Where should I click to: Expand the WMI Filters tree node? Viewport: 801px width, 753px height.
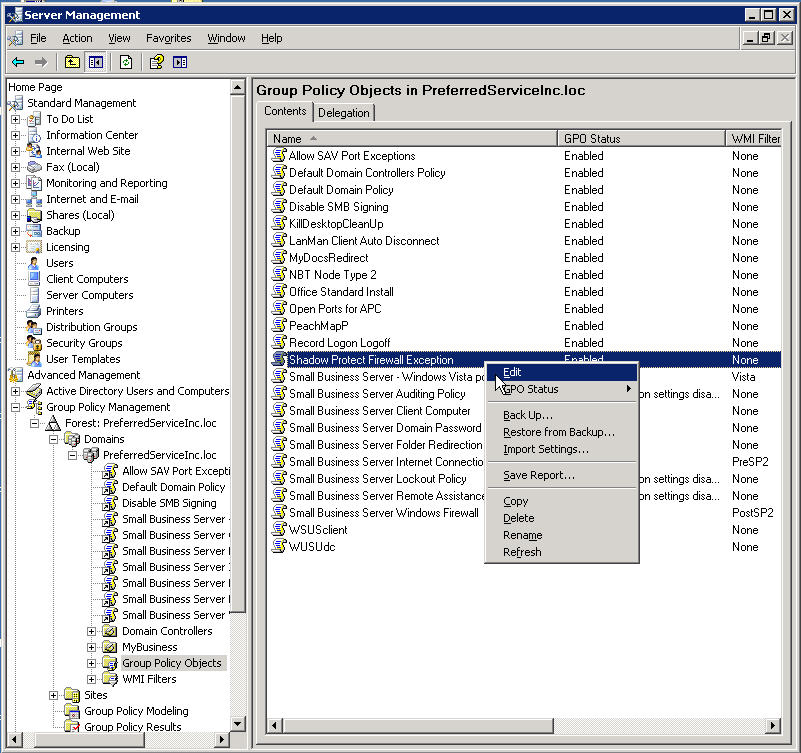click(92, 679)
